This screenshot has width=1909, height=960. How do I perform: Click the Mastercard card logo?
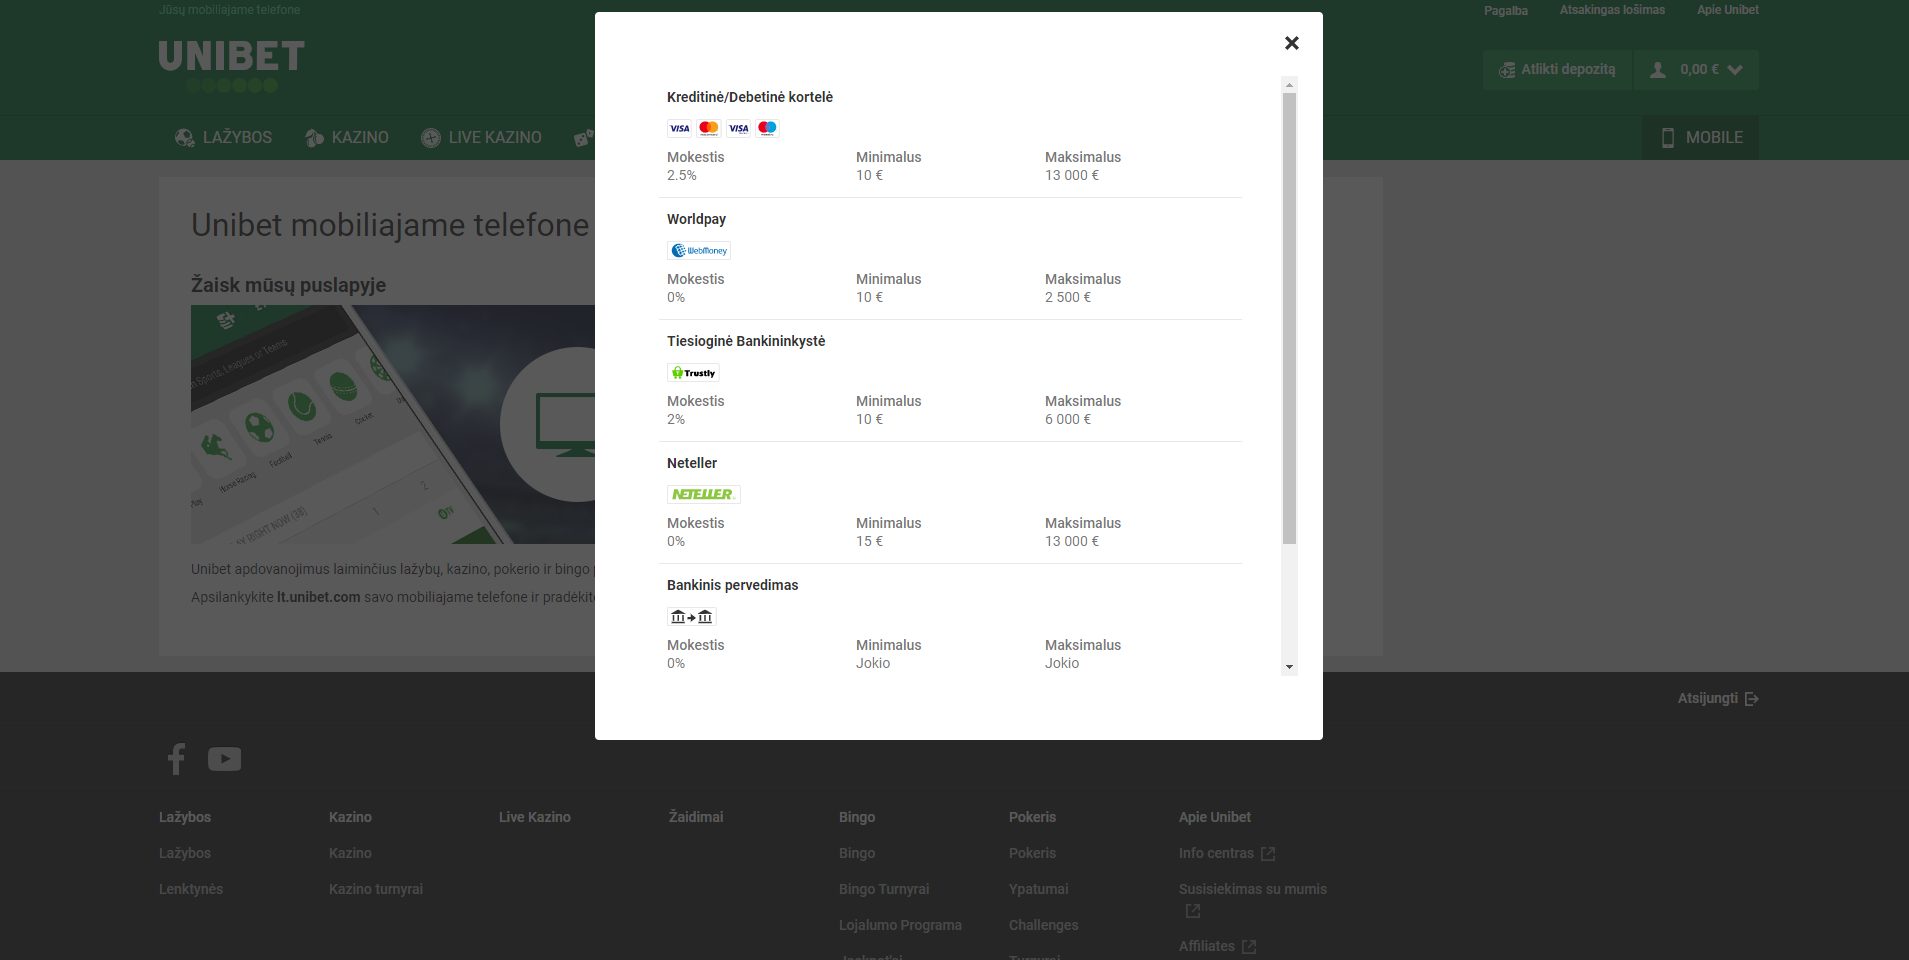tap(709, 128)
